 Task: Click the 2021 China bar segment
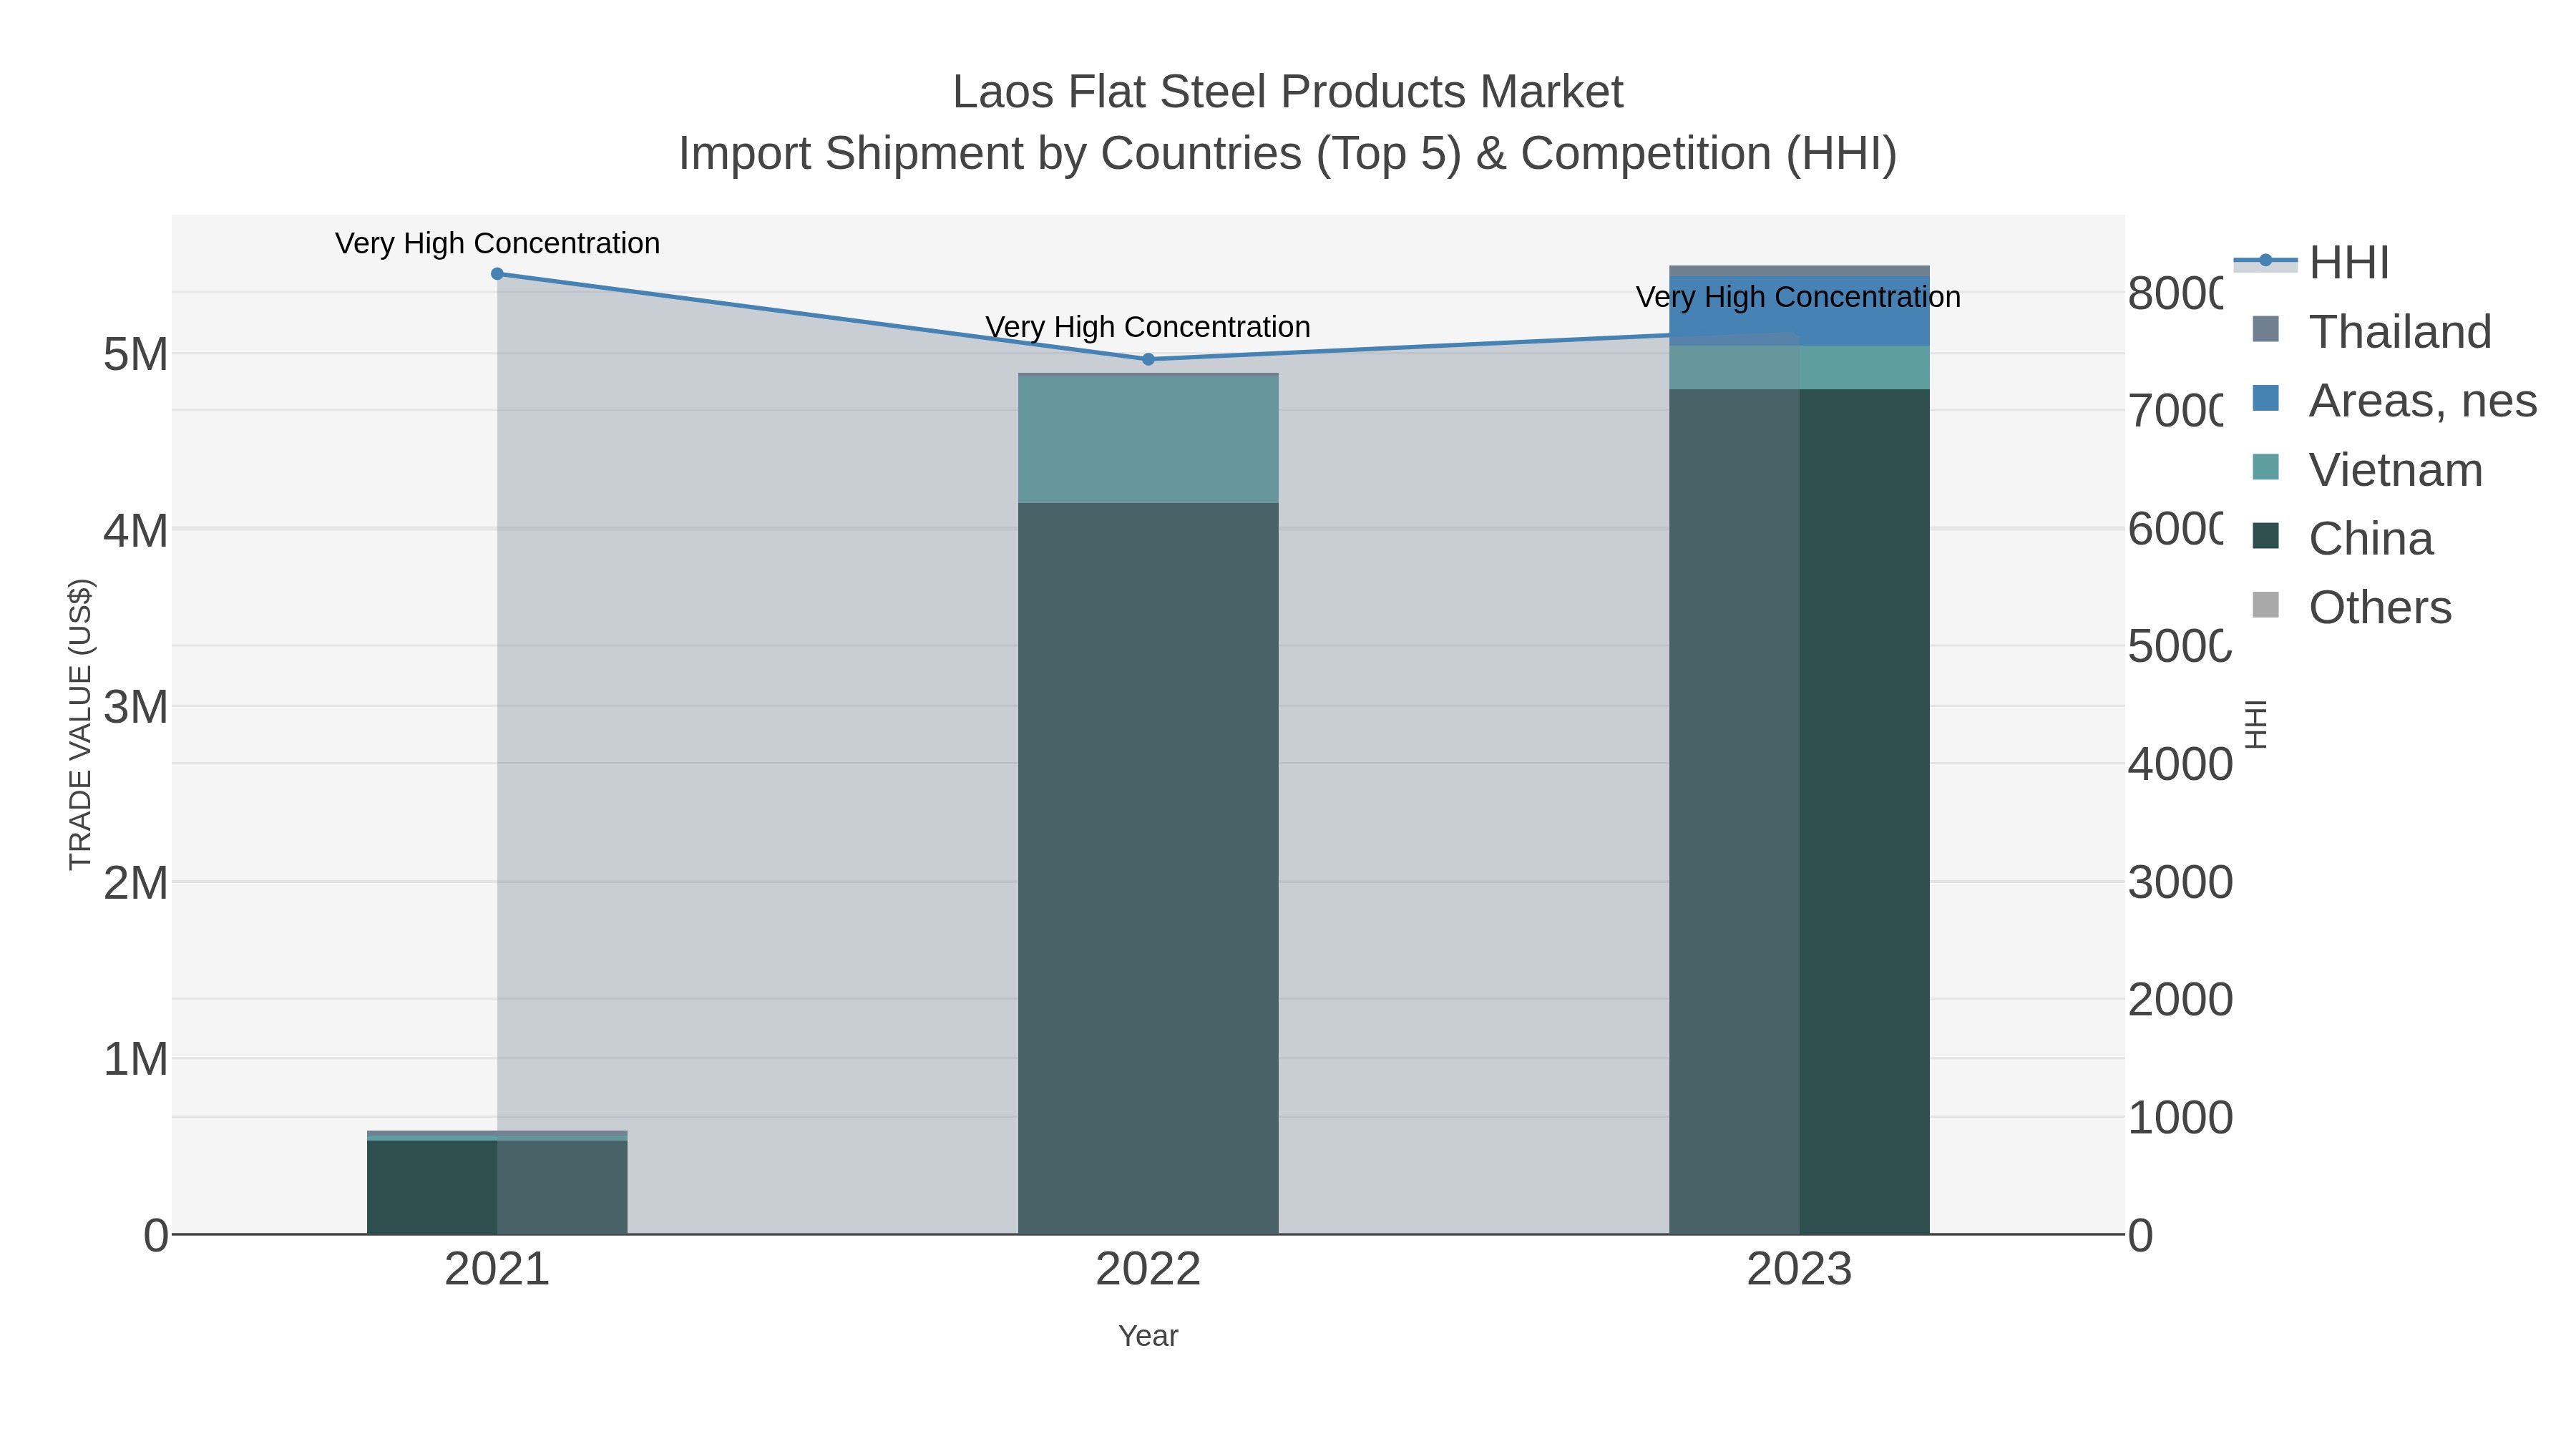click(x=497, y=1187)
